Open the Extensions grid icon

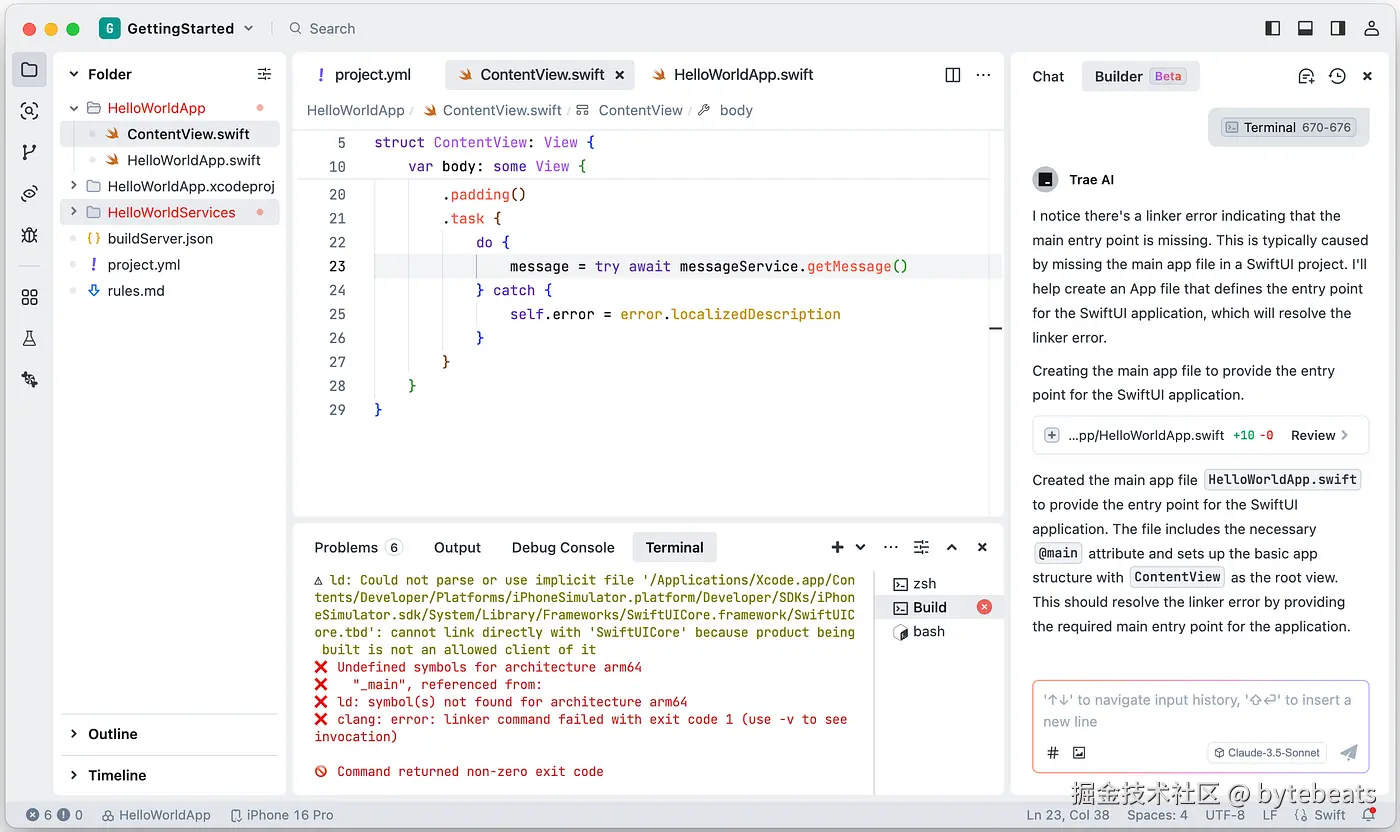pos(29,297)
